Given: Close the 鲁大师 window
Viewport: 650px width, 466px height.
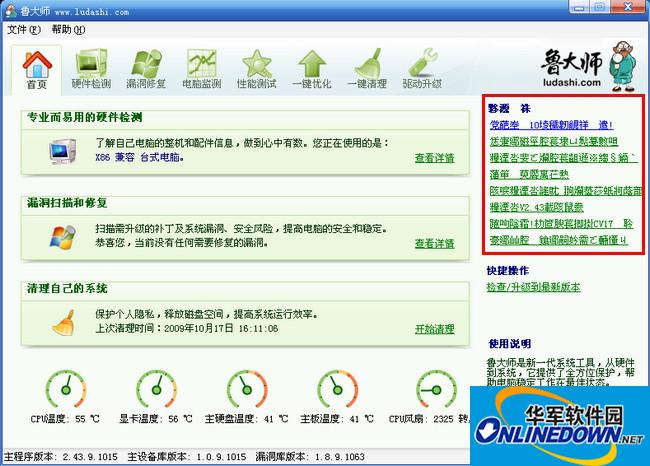Looking at the screenshot, I should 628,7.
